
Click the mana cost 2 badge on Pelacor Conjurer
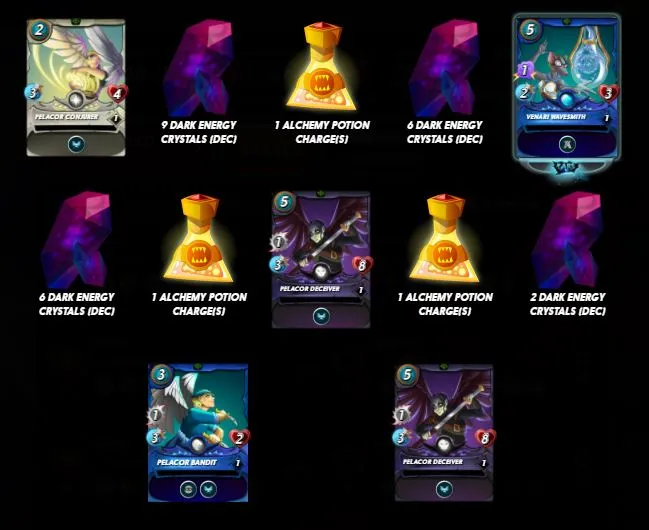[x=39, y=30]
